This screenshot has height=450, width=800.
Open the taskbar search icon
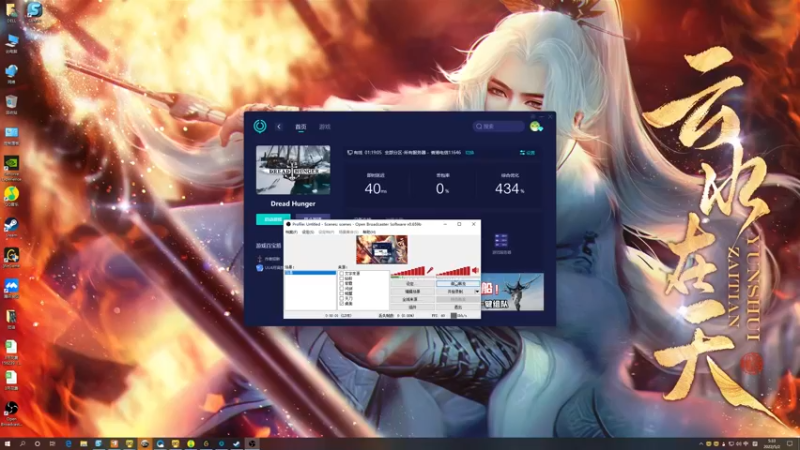[x=22, y=444]
